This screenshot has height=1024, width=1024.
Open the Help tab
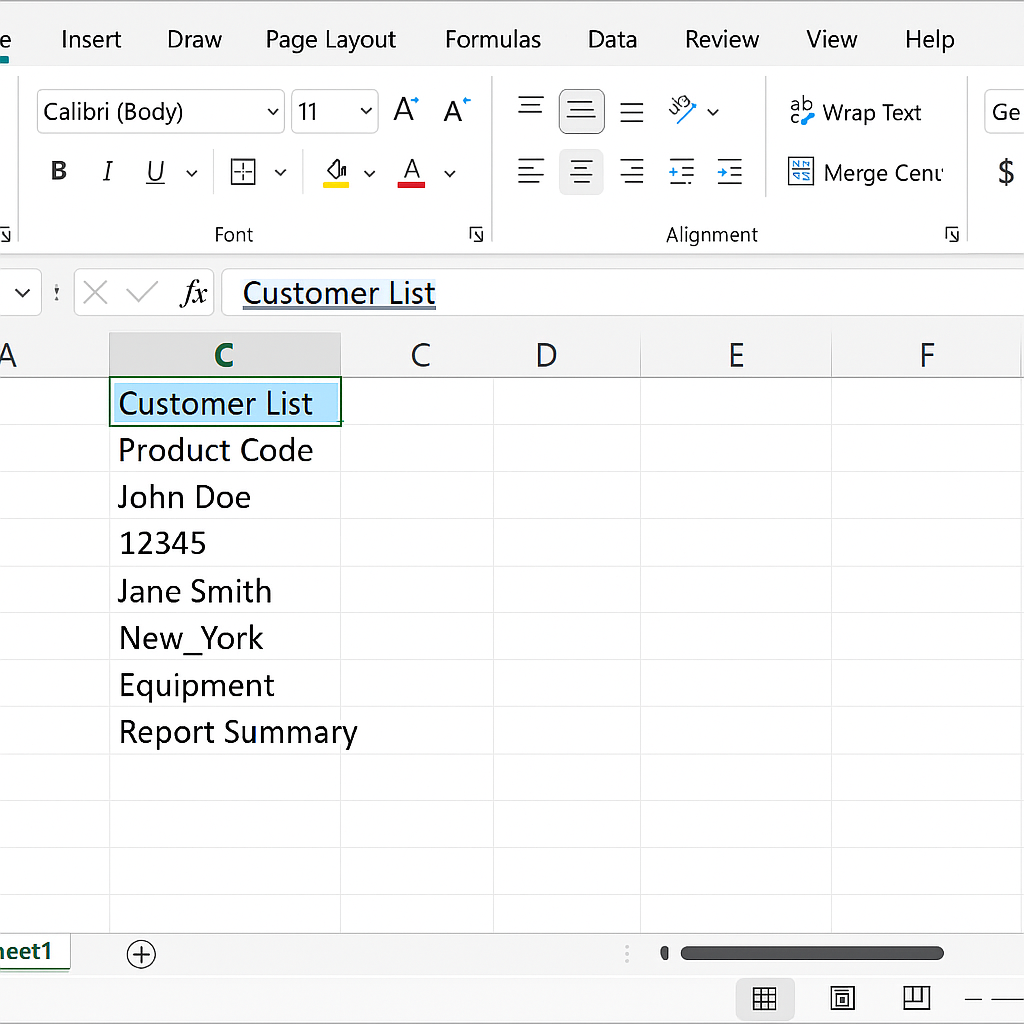929,40
